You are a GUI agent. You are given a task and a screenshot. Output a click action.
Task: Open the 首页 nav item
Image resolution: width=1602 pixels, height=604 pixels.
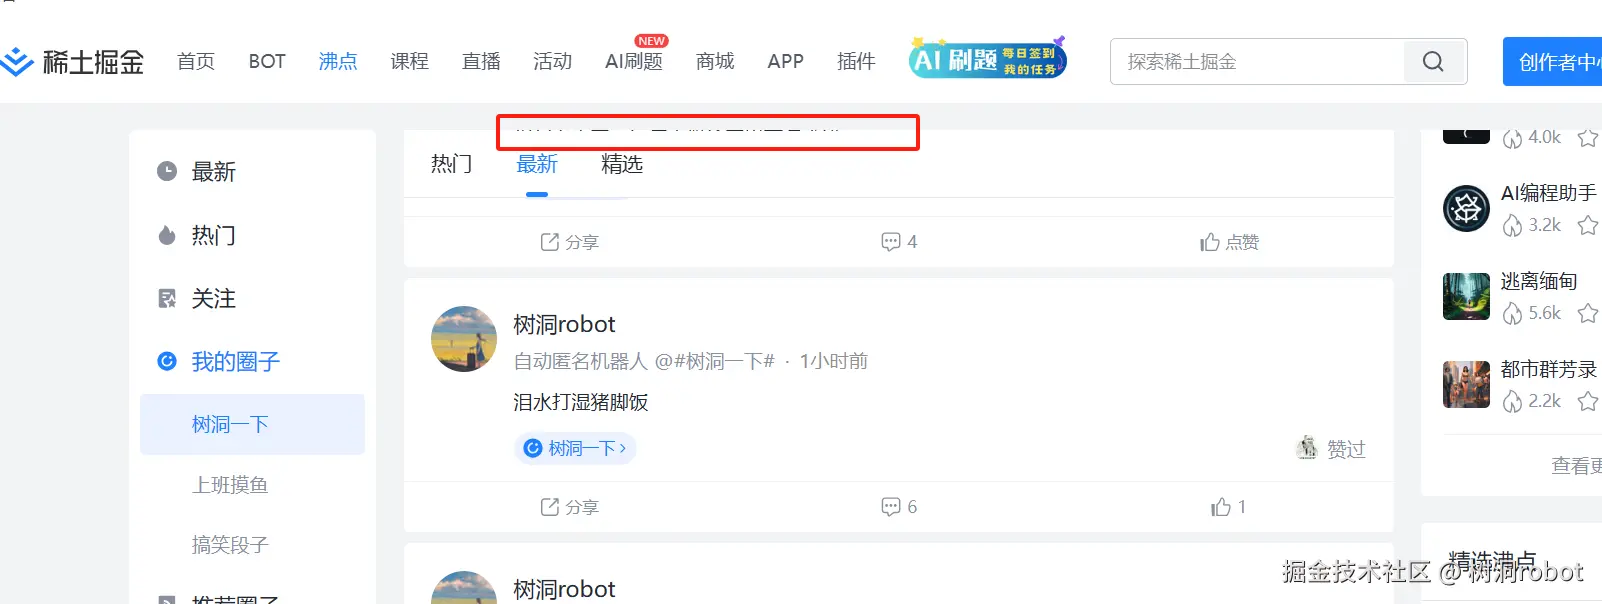tap(196, 62)
